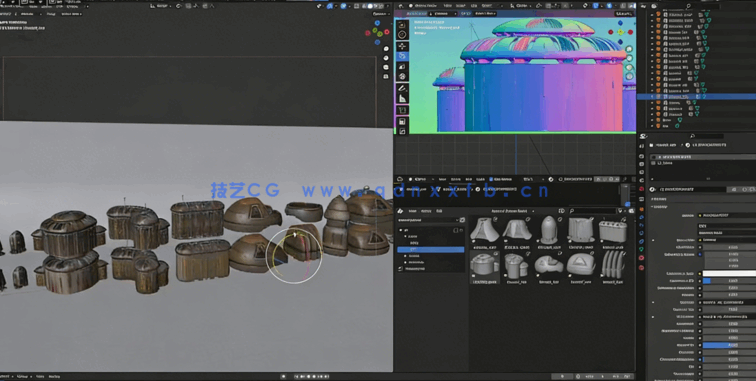756x381 pixels.
Task: Select the Move tool in the normal-map viewport toolbar
Action: [x=402, y=46]
